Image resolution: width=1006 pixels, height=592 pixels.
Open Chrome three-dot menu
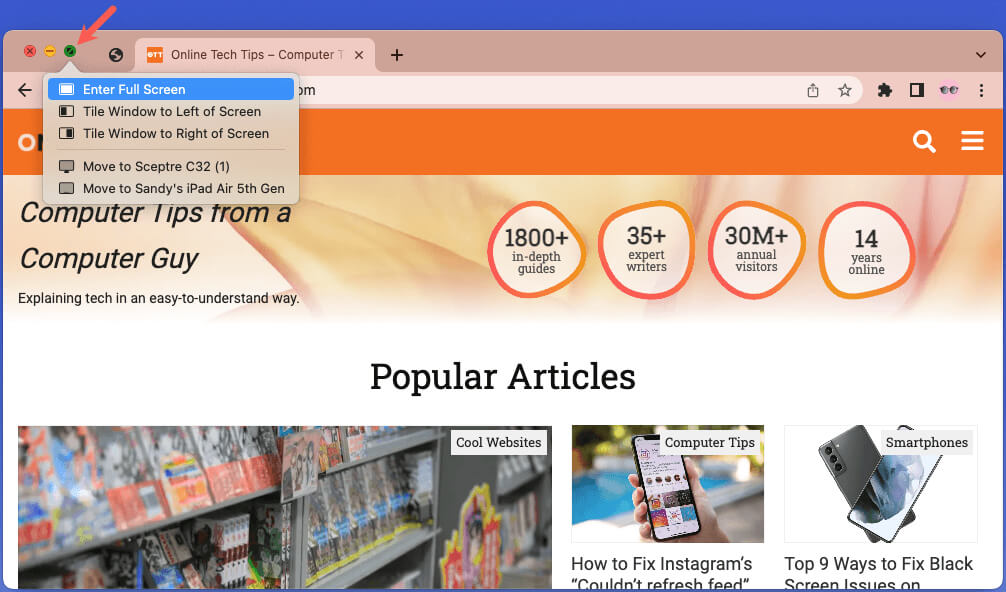pos(981,90)
